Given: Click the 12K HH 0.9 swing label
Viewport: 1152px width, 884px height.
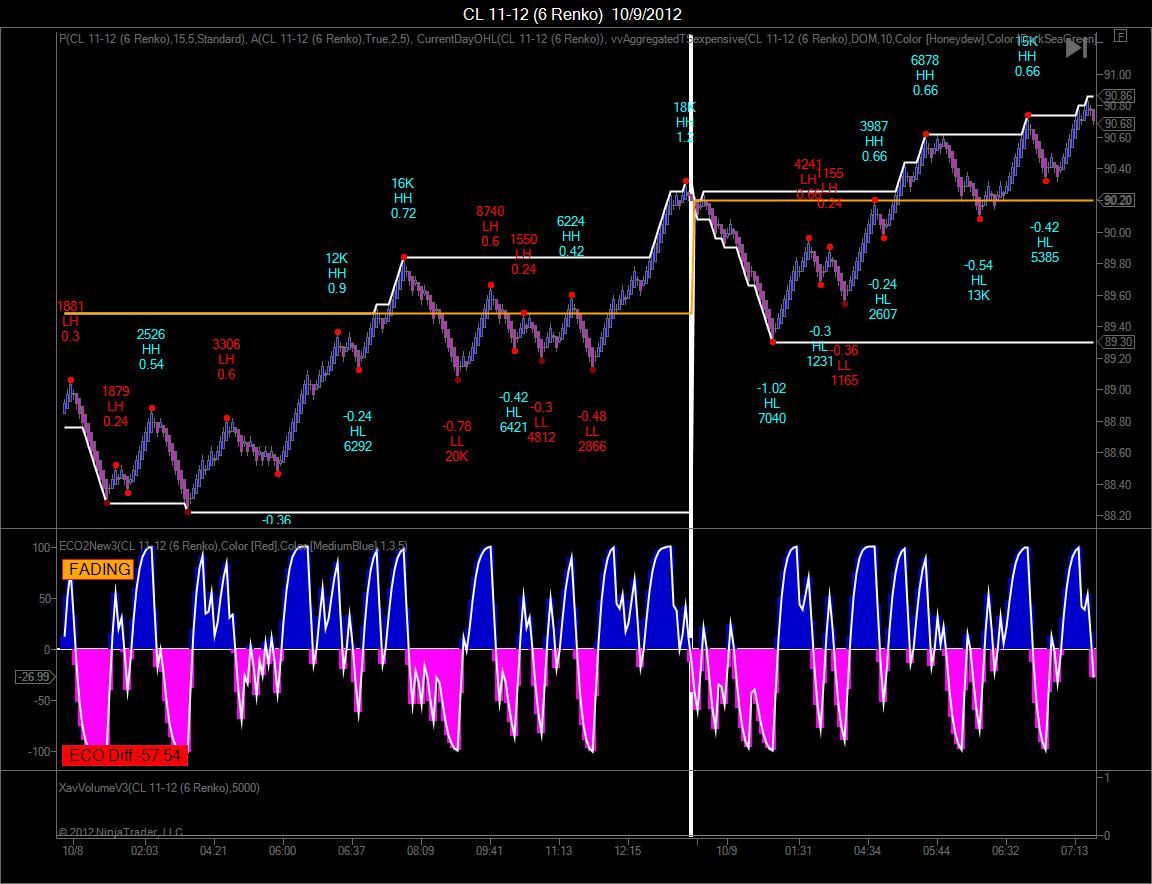Looking at the screenshot, I should click(x=336, y=273).
